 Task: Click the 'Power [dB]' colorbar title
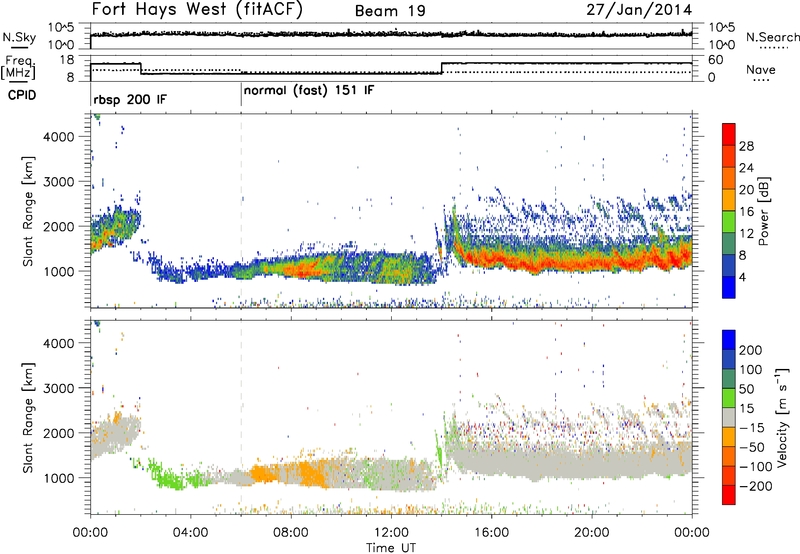pos(764,211)
